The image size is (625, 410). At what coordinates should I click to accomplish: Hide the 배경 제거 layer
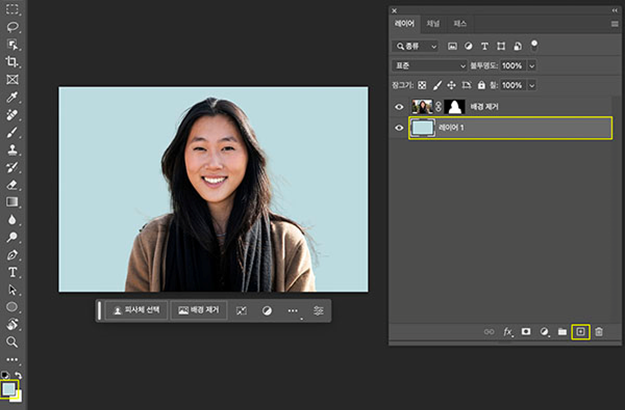pos(399,106)
